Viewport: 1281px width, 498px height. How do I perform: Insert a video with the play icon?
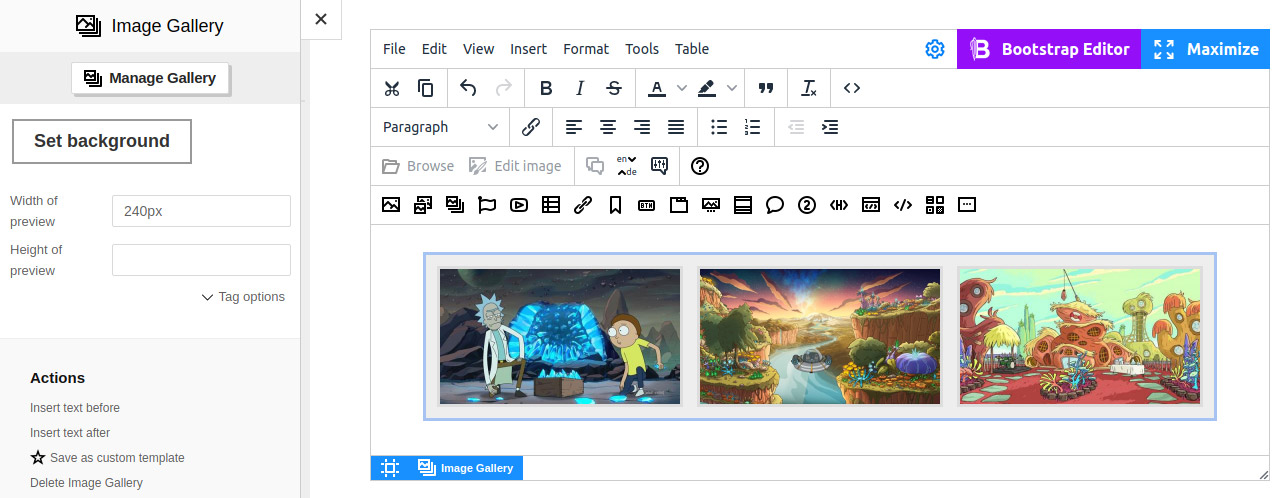(519, 205)
